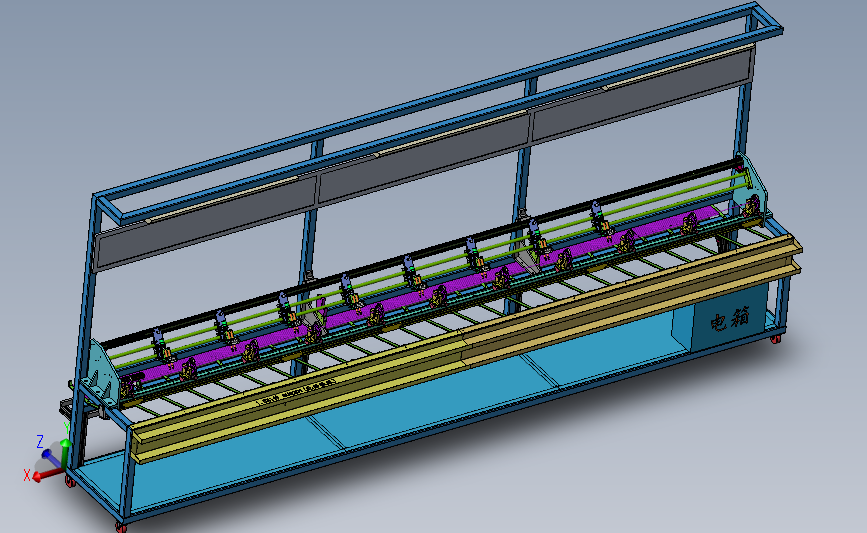Image resolution: width=867 pixels, height=533 pixels.
Task: Pick the red caster wheel near the electrical box
Action: click(775, 338)
